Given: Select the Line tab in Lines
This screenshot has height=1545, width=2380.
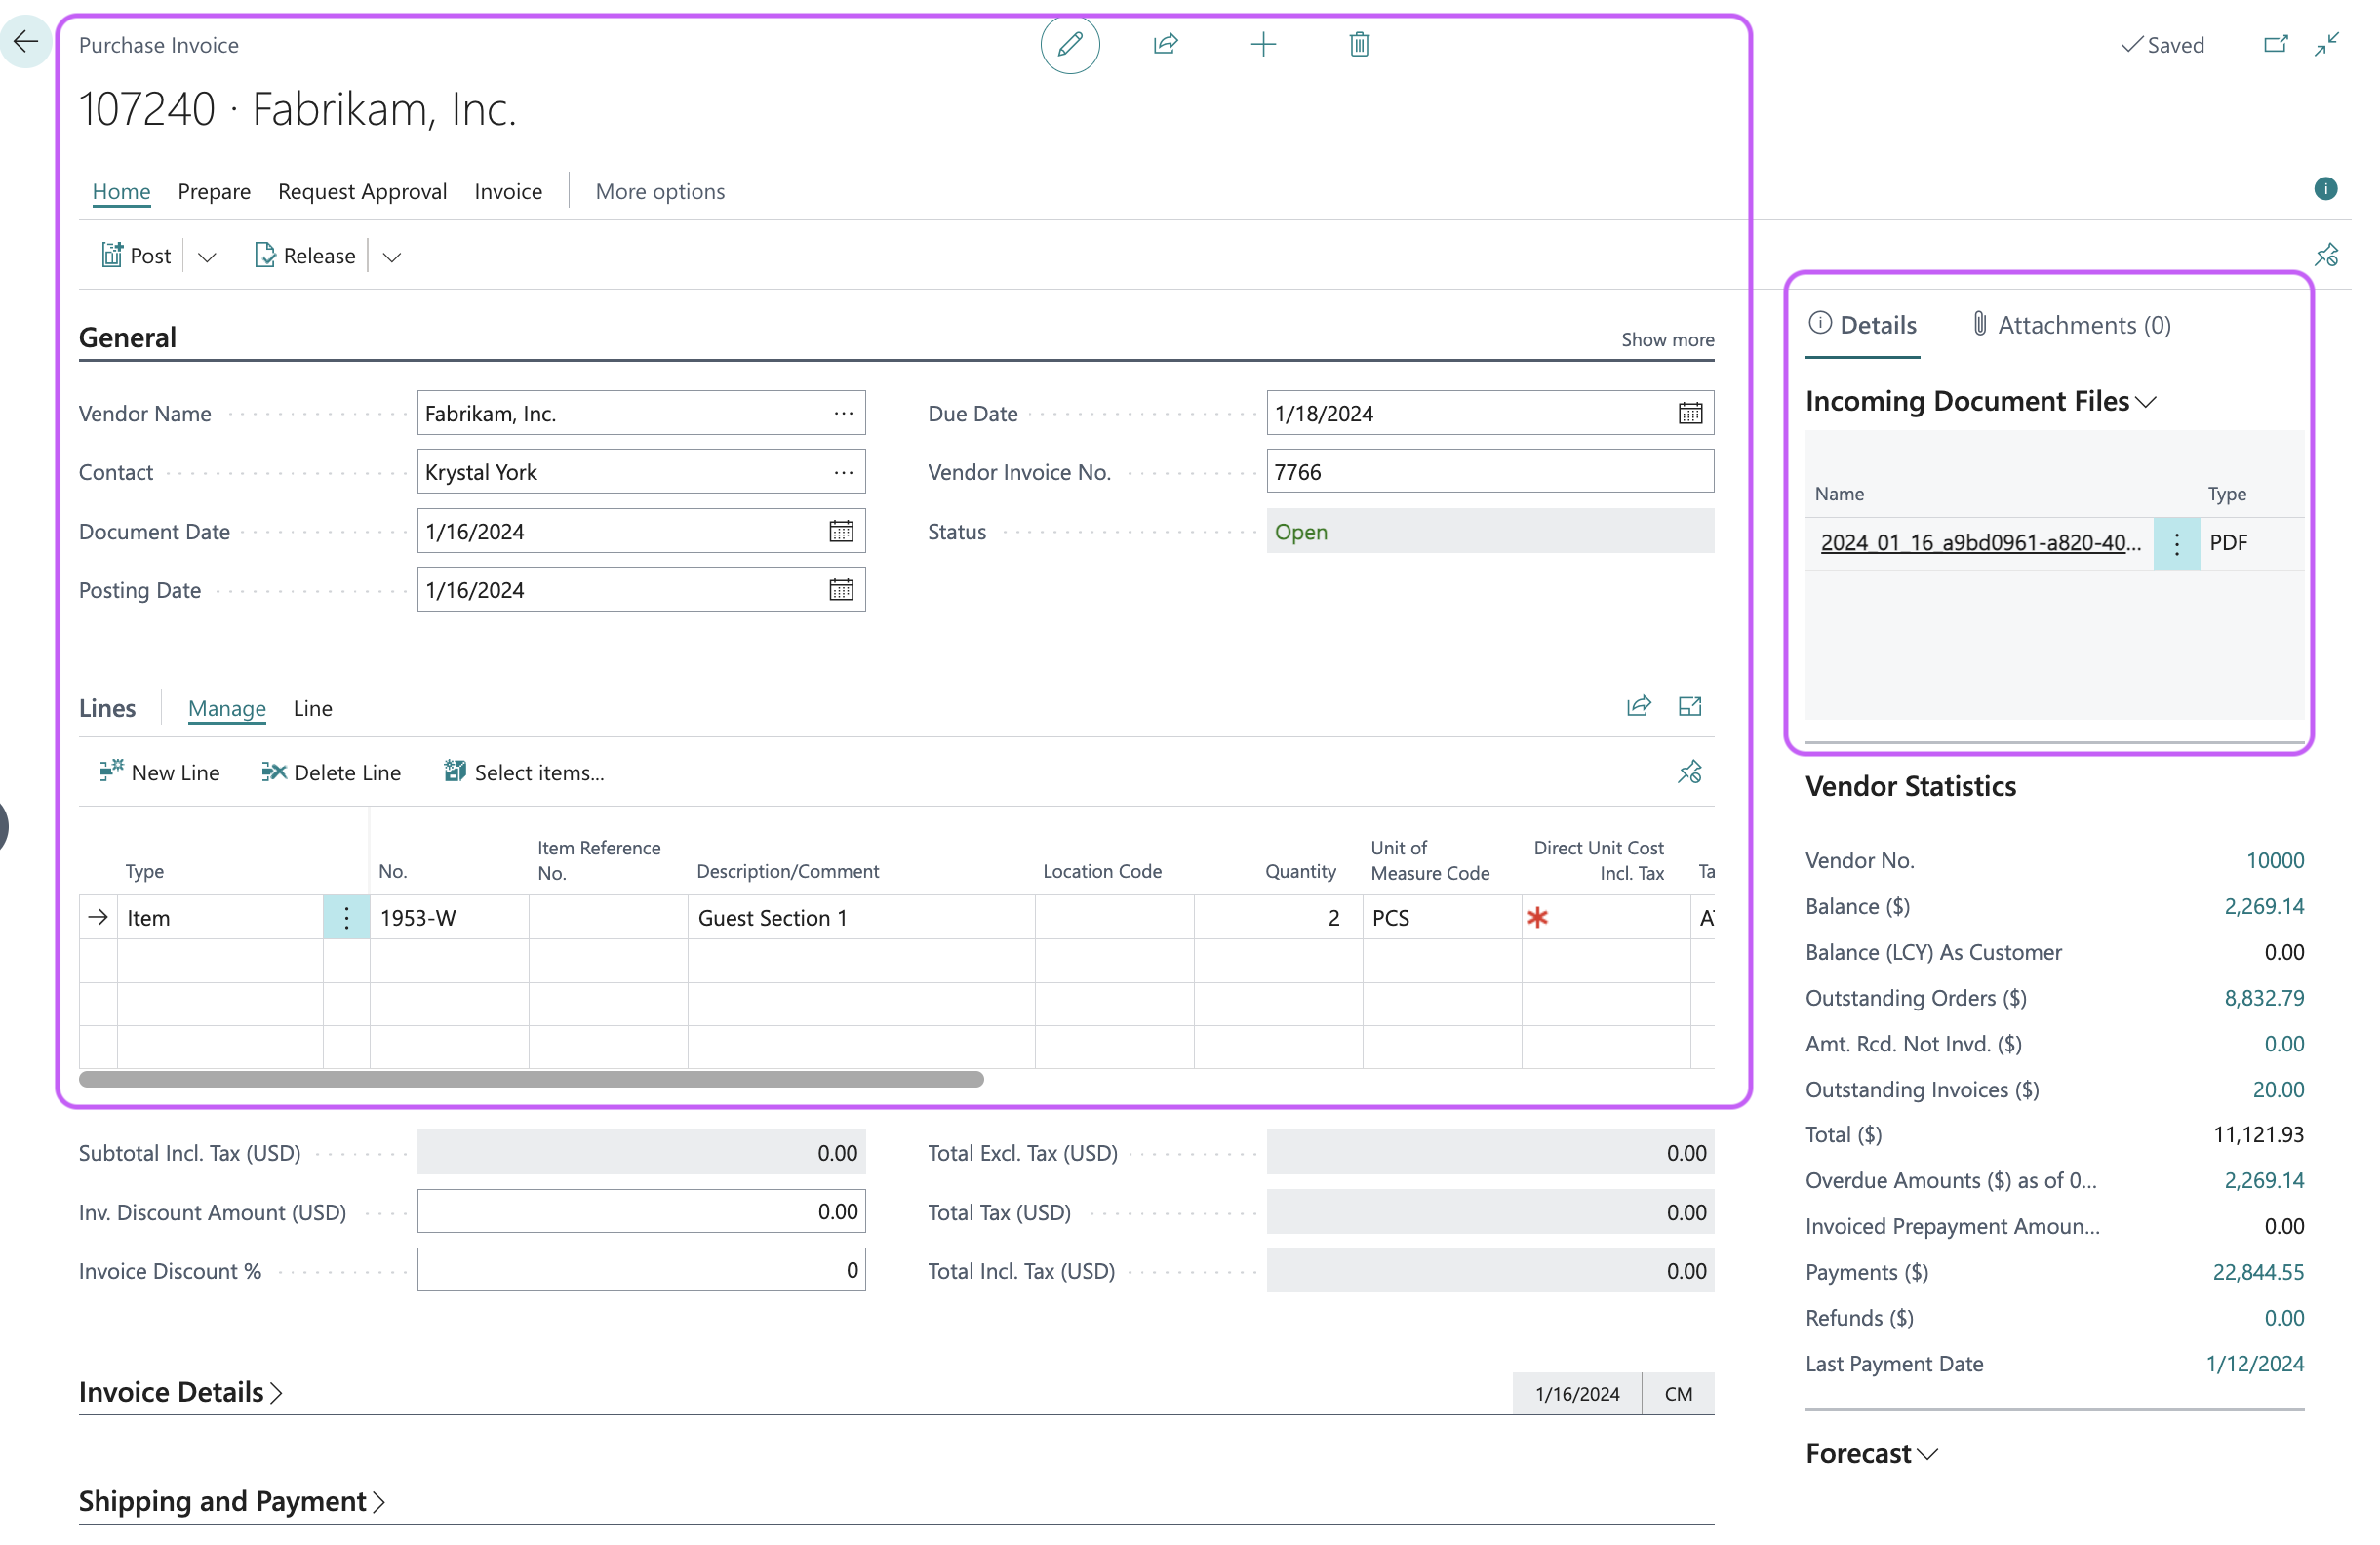Looking at the screenshot, I should 313,708.
